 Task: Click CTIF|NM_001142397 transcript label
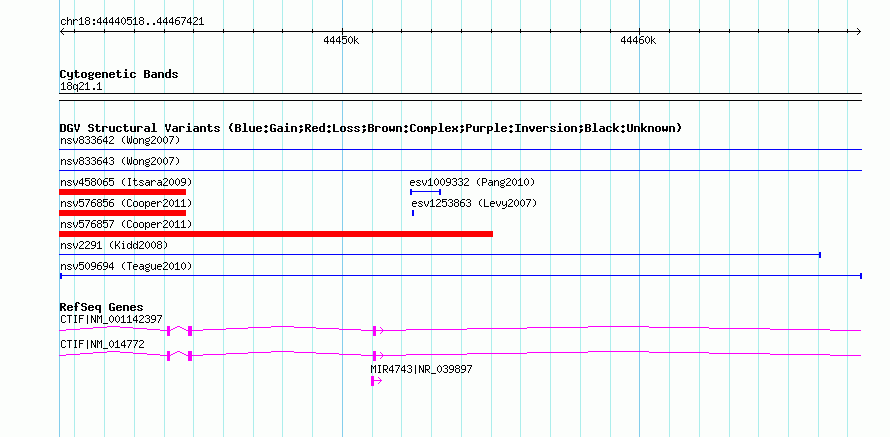111,320
